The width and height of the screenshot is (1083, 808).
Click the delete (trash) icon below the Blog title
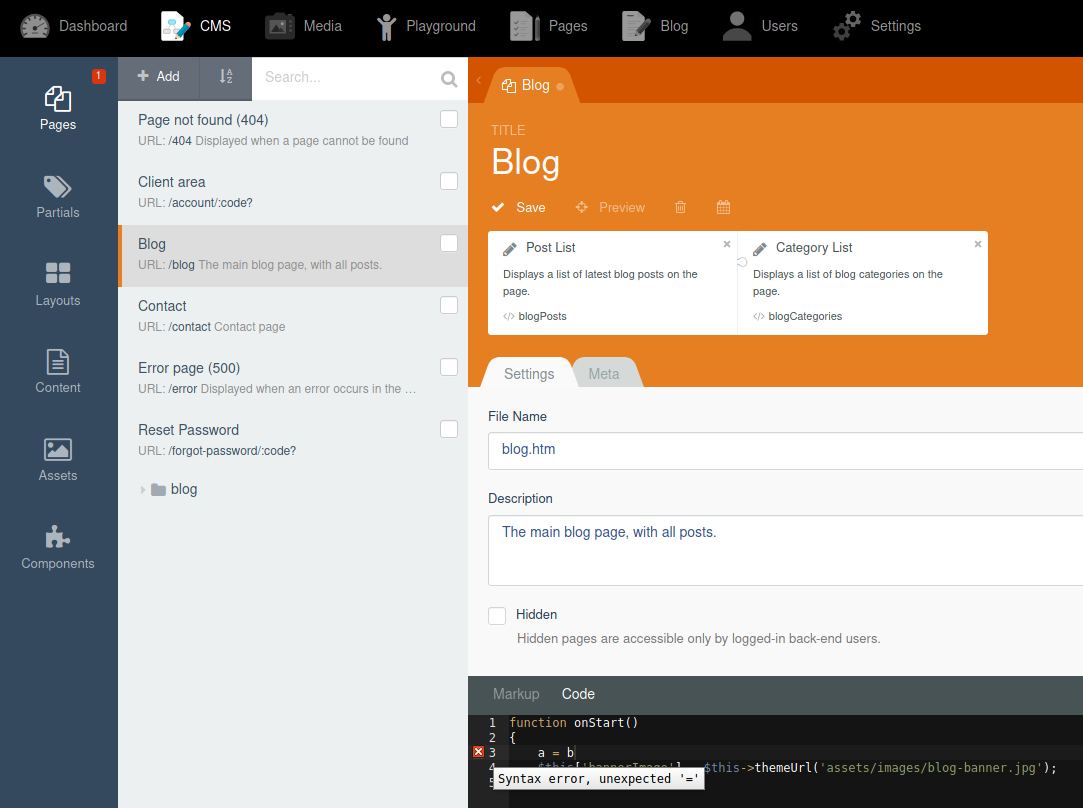[680, 207]
